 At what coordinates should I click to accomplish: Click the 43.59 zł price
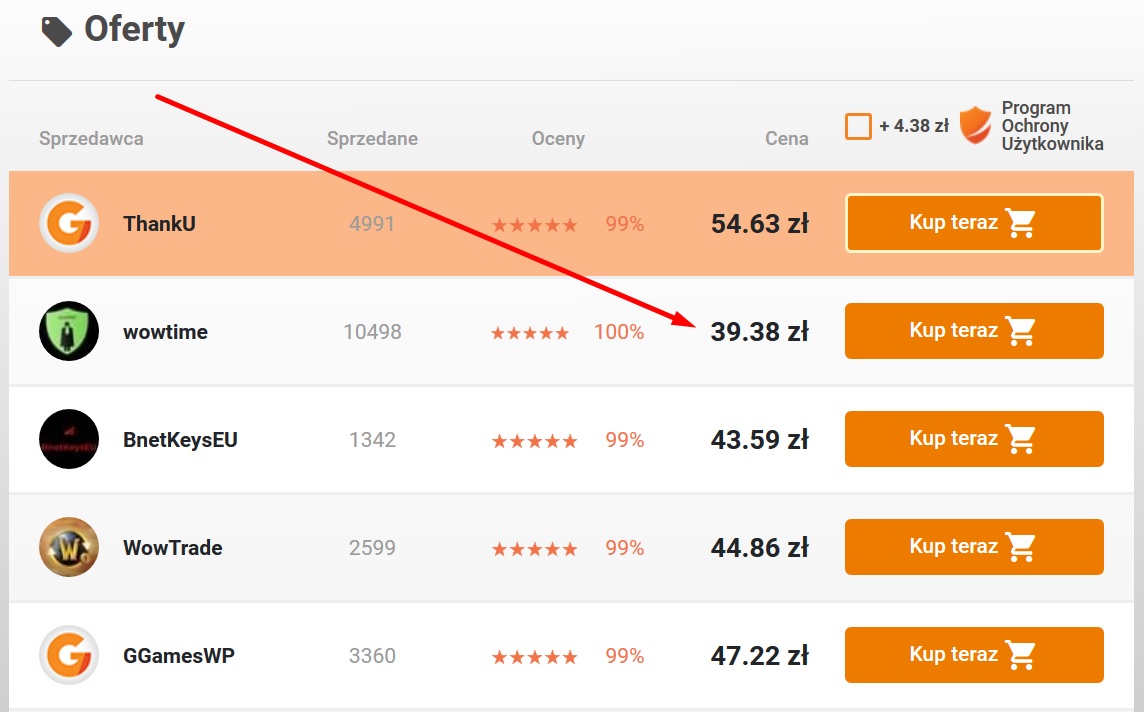[x=760, y=439]
